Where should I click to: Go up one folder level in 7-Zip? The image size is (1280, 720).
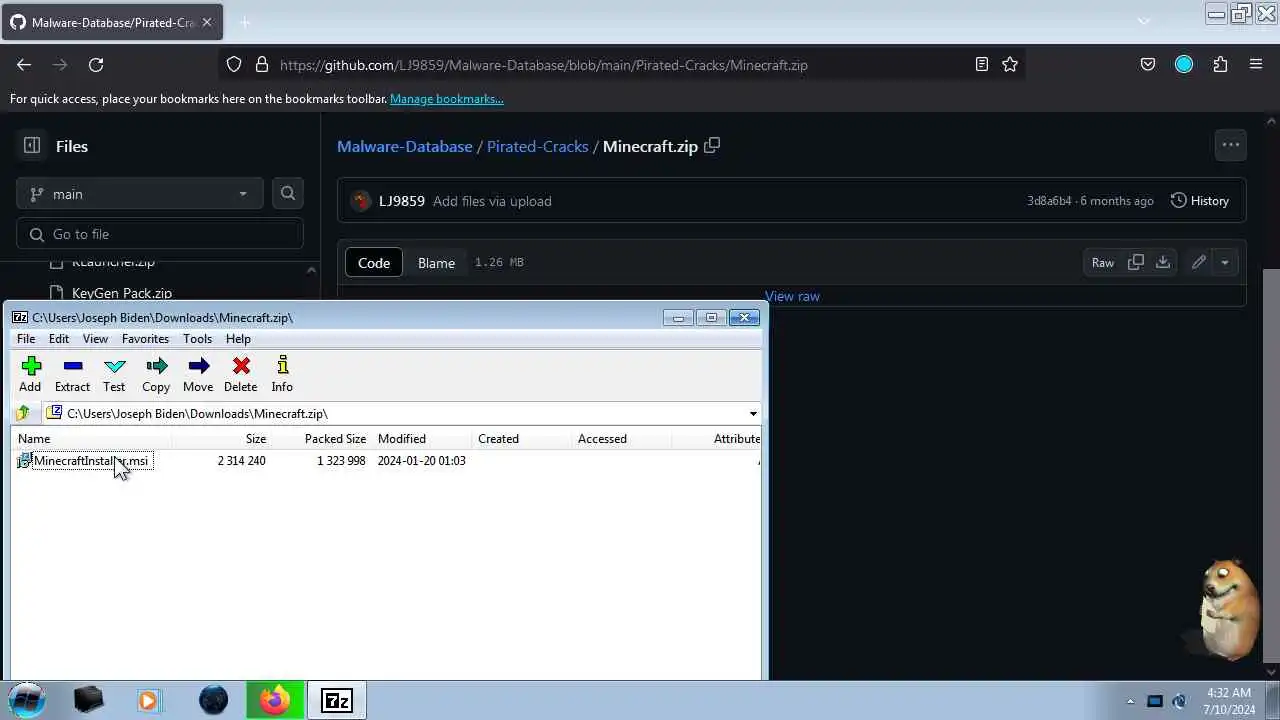pyautogui.click(x=23, y=413)
